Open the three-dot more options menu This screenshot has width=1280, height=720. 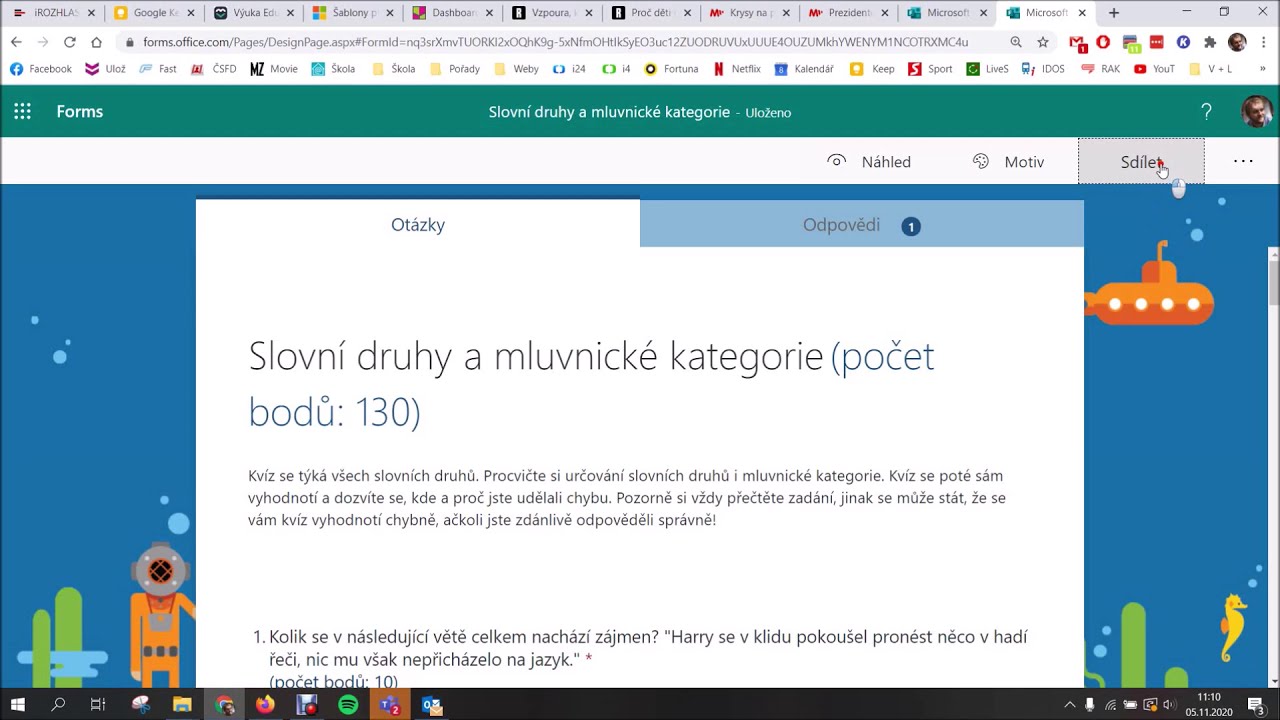coord(1243,161)
